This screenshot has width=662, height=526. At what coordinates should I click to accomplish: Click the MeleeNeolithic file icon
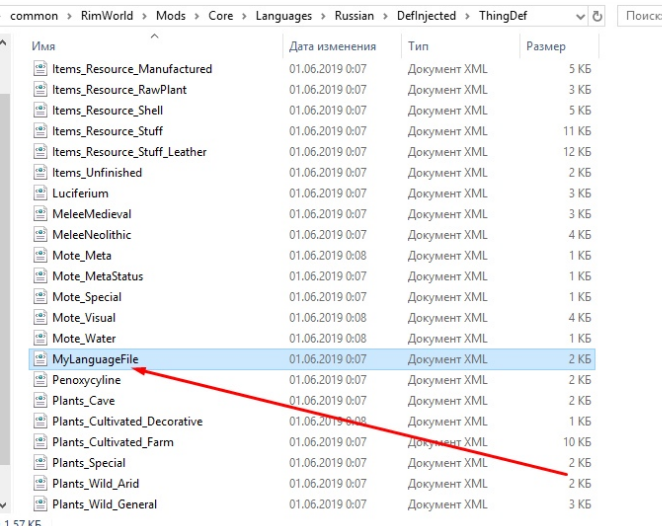pos(40,234)
